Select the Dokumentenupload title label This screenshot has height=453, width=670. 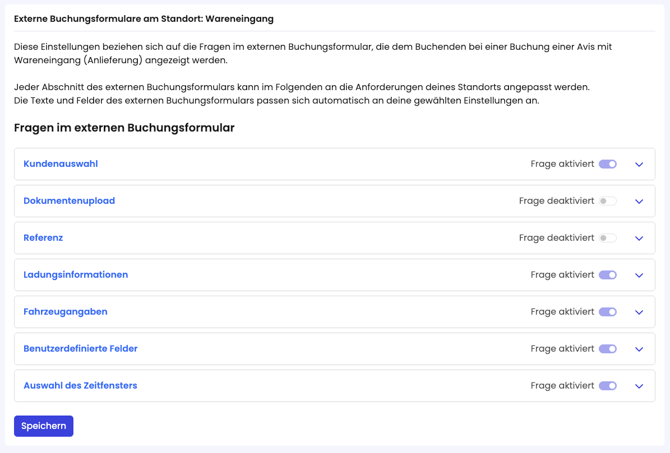coord(69,201)
